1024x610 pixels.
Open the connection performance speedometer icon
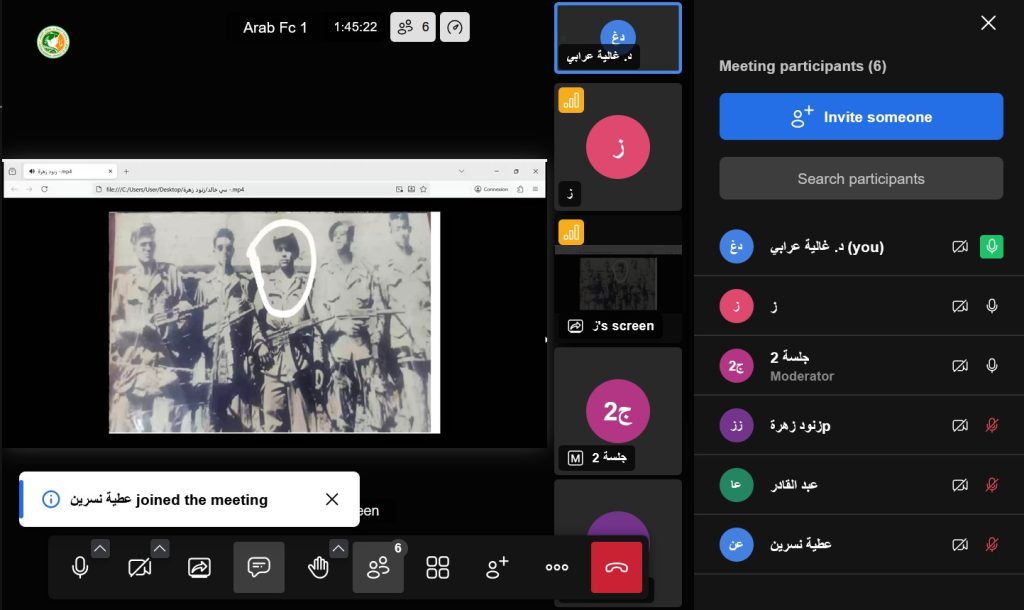[x=455, y=27]
